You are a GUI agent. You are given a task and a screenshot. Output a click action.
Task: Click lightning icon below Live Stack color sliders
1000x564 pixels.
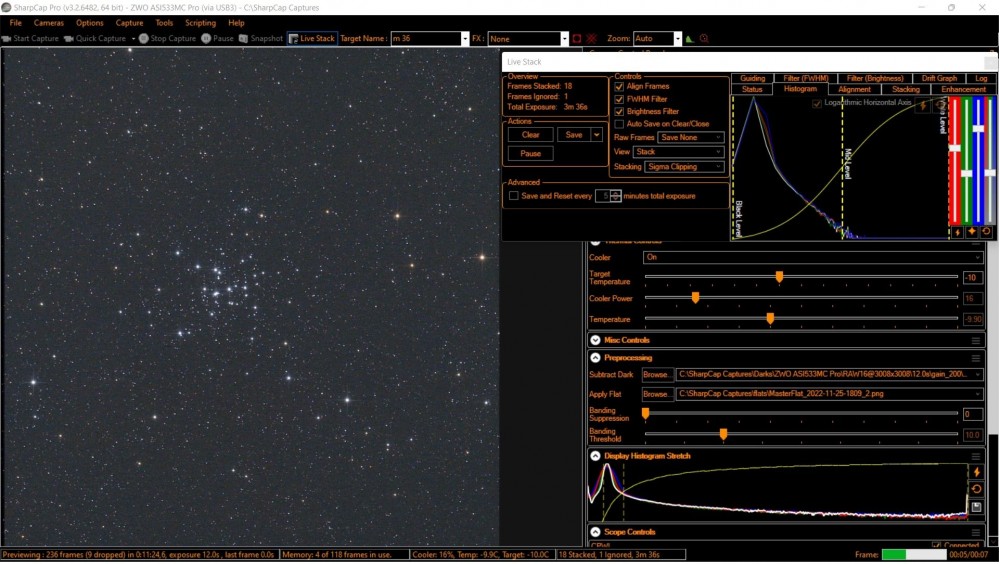tap(957, 232)
